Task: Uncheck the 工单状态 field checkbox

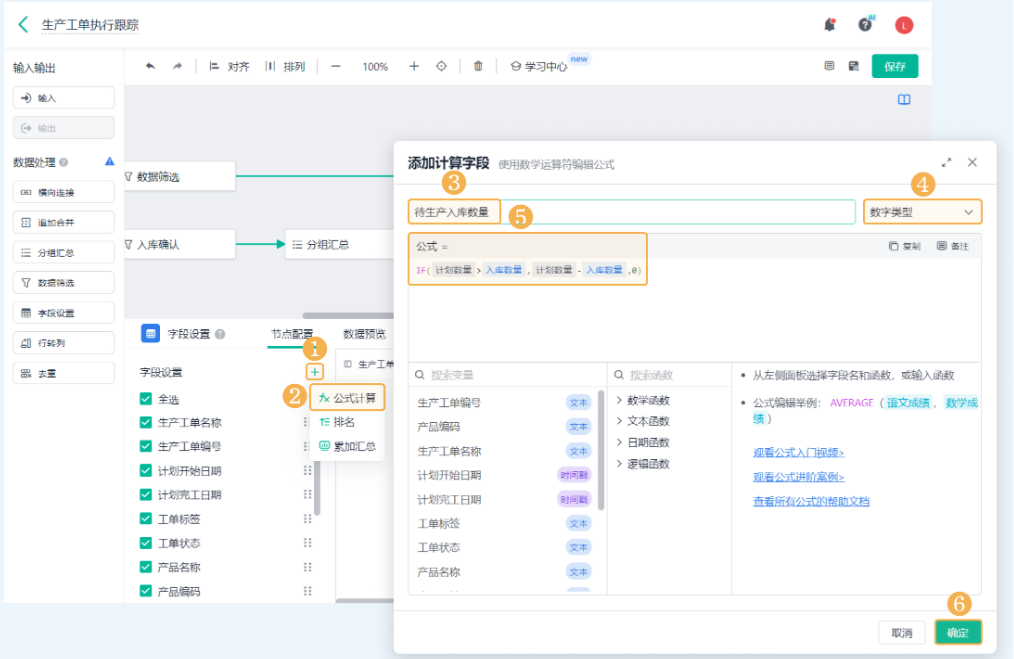Action: pos(146,543)
